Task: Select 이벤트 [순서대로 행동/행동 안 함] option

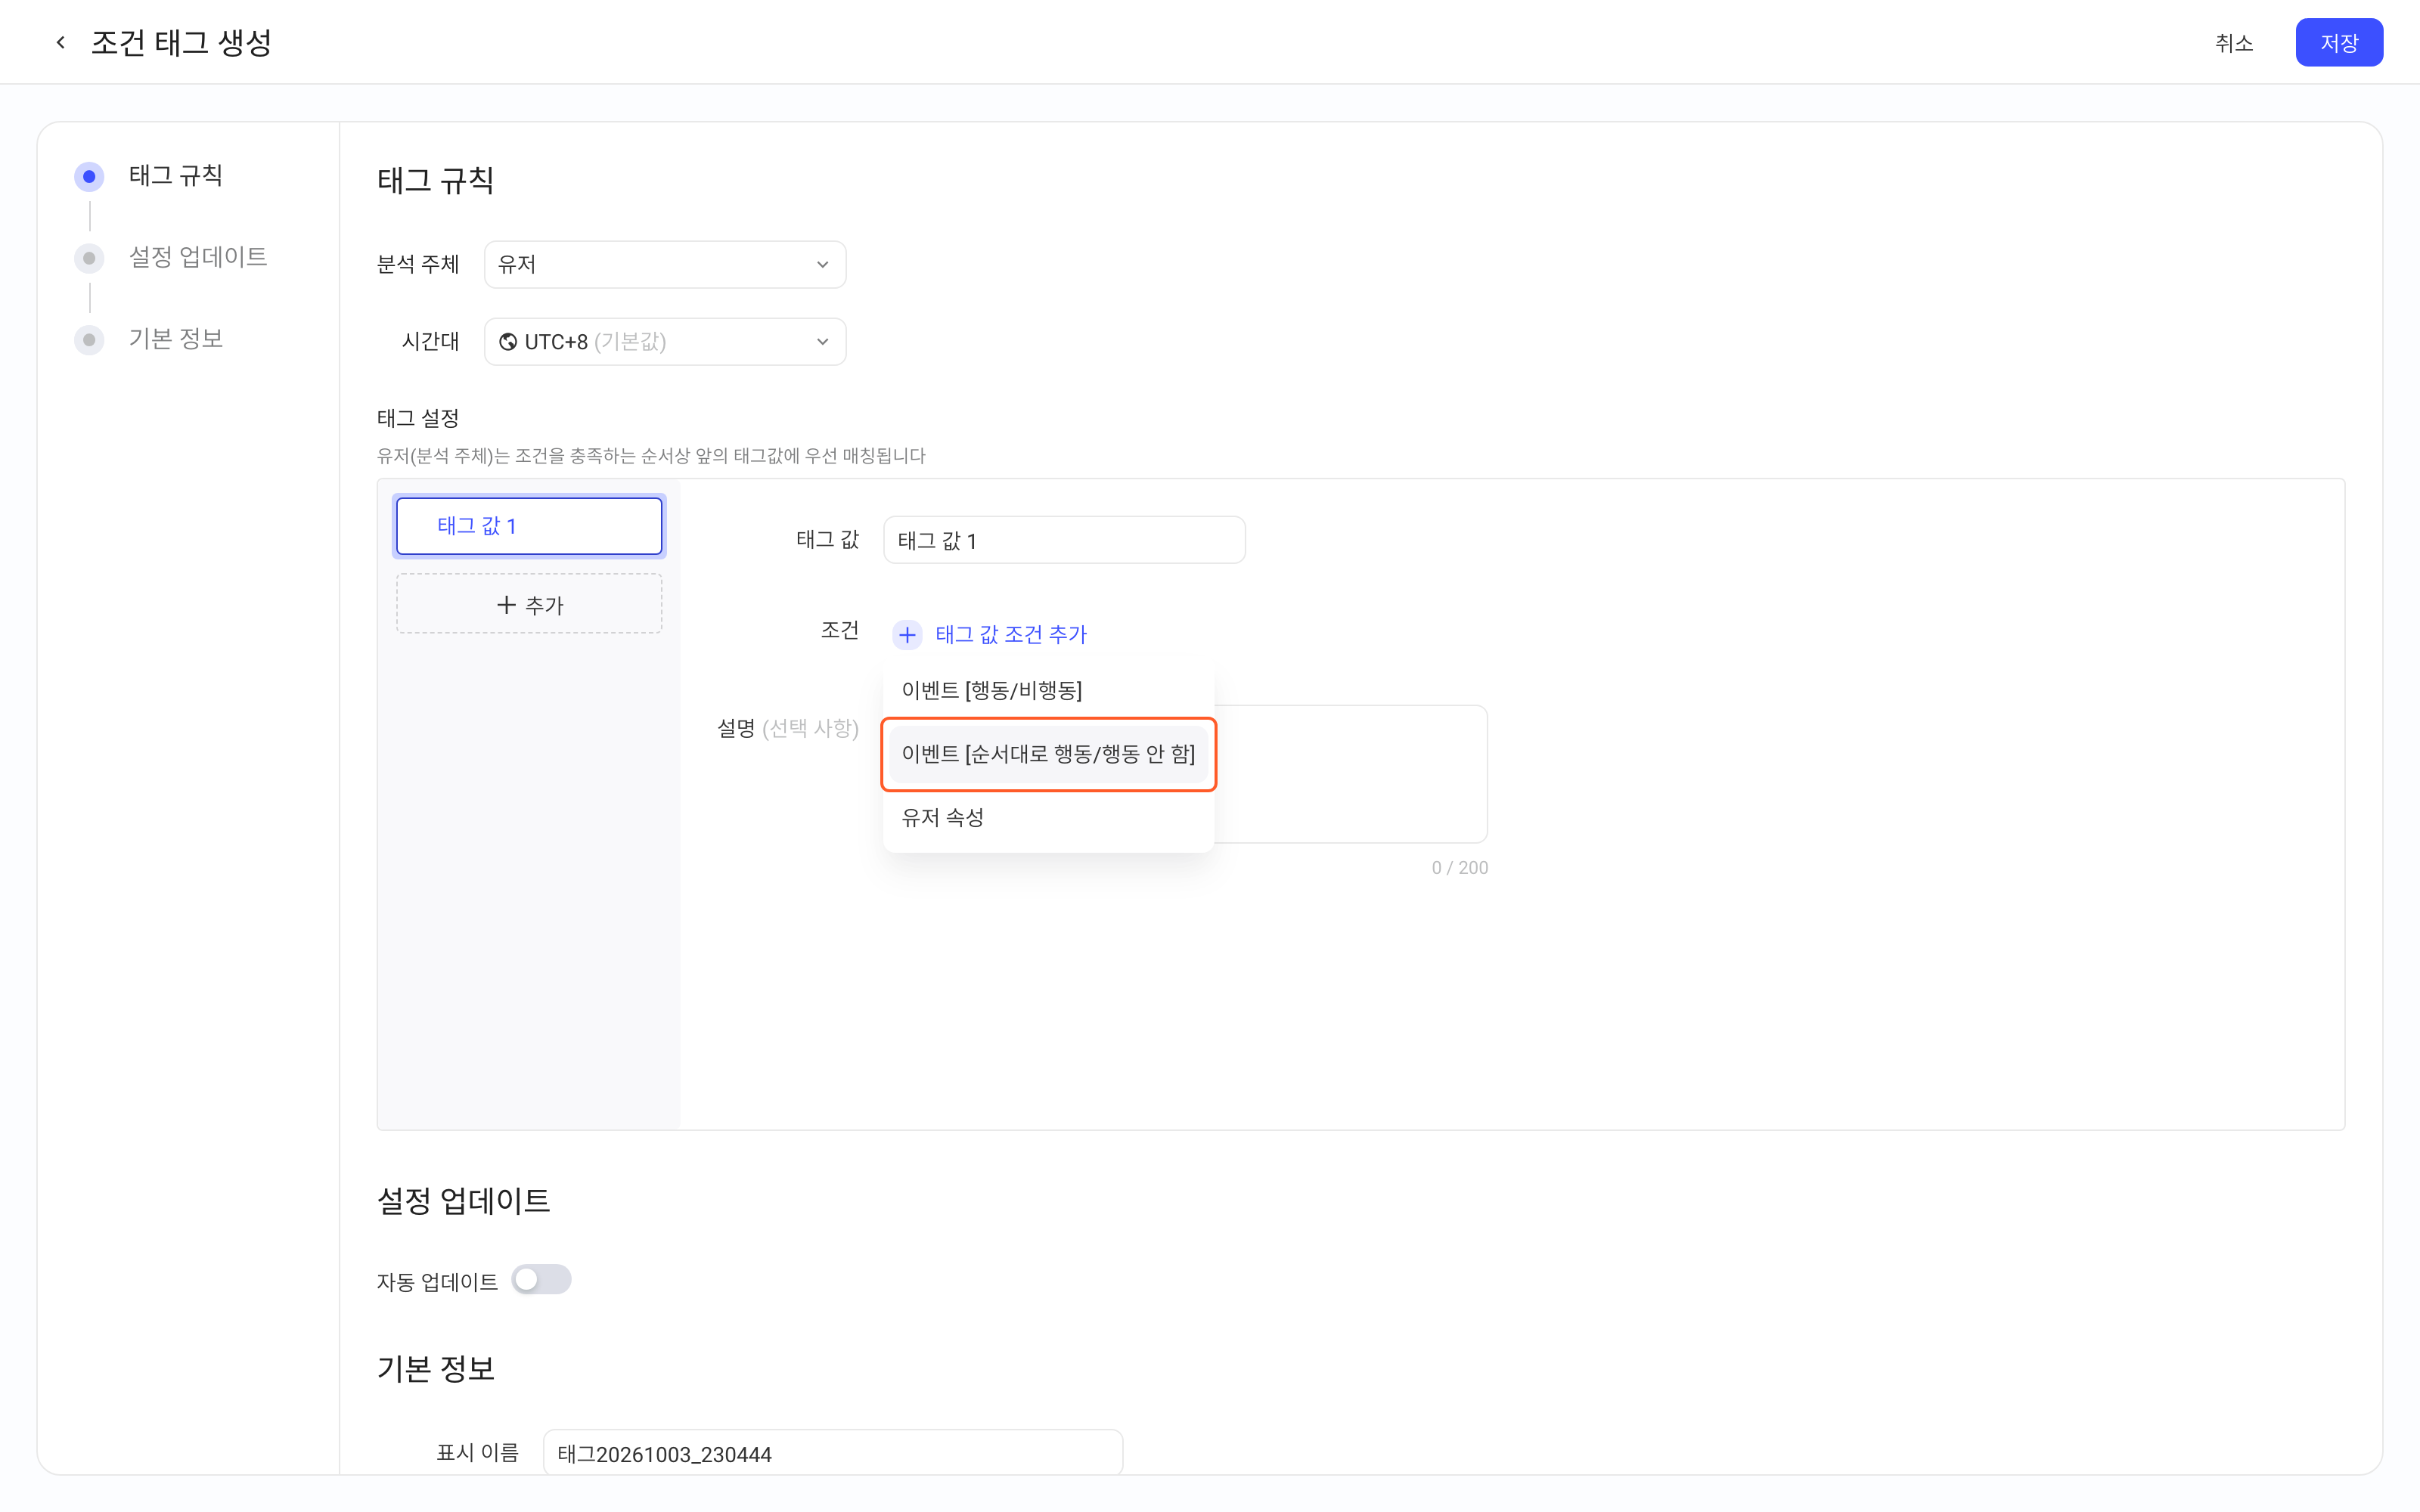Action: pyautogui.click(x=1048, y=754)
